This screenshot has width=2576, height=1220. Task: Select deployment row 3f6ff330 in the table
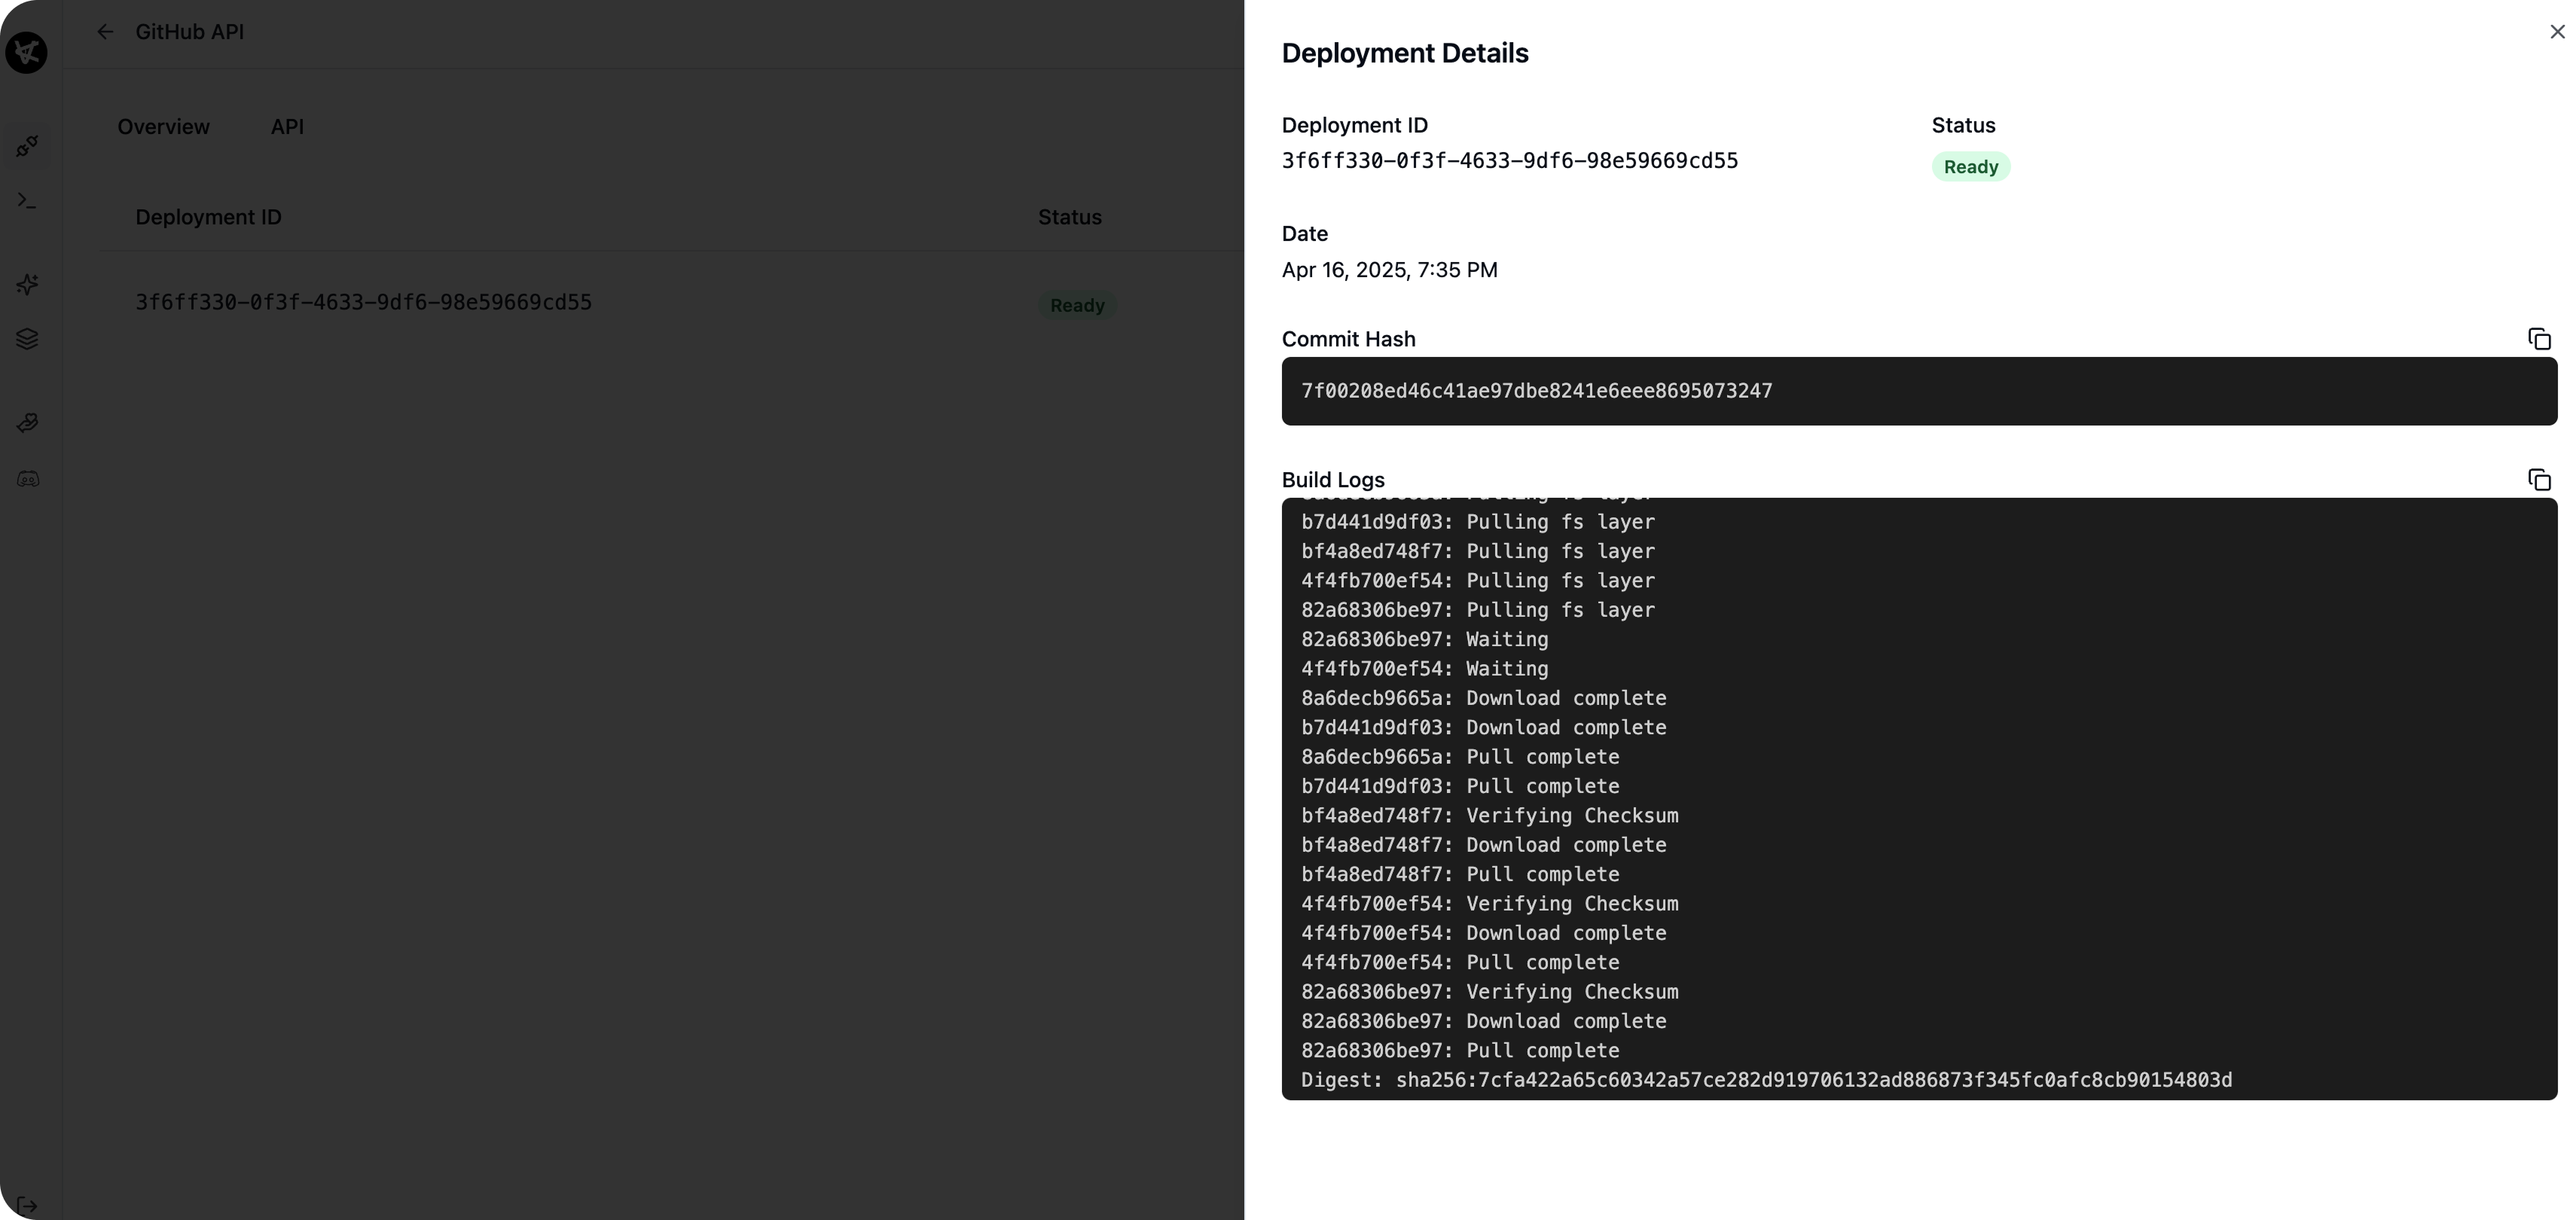click(363, 302)
